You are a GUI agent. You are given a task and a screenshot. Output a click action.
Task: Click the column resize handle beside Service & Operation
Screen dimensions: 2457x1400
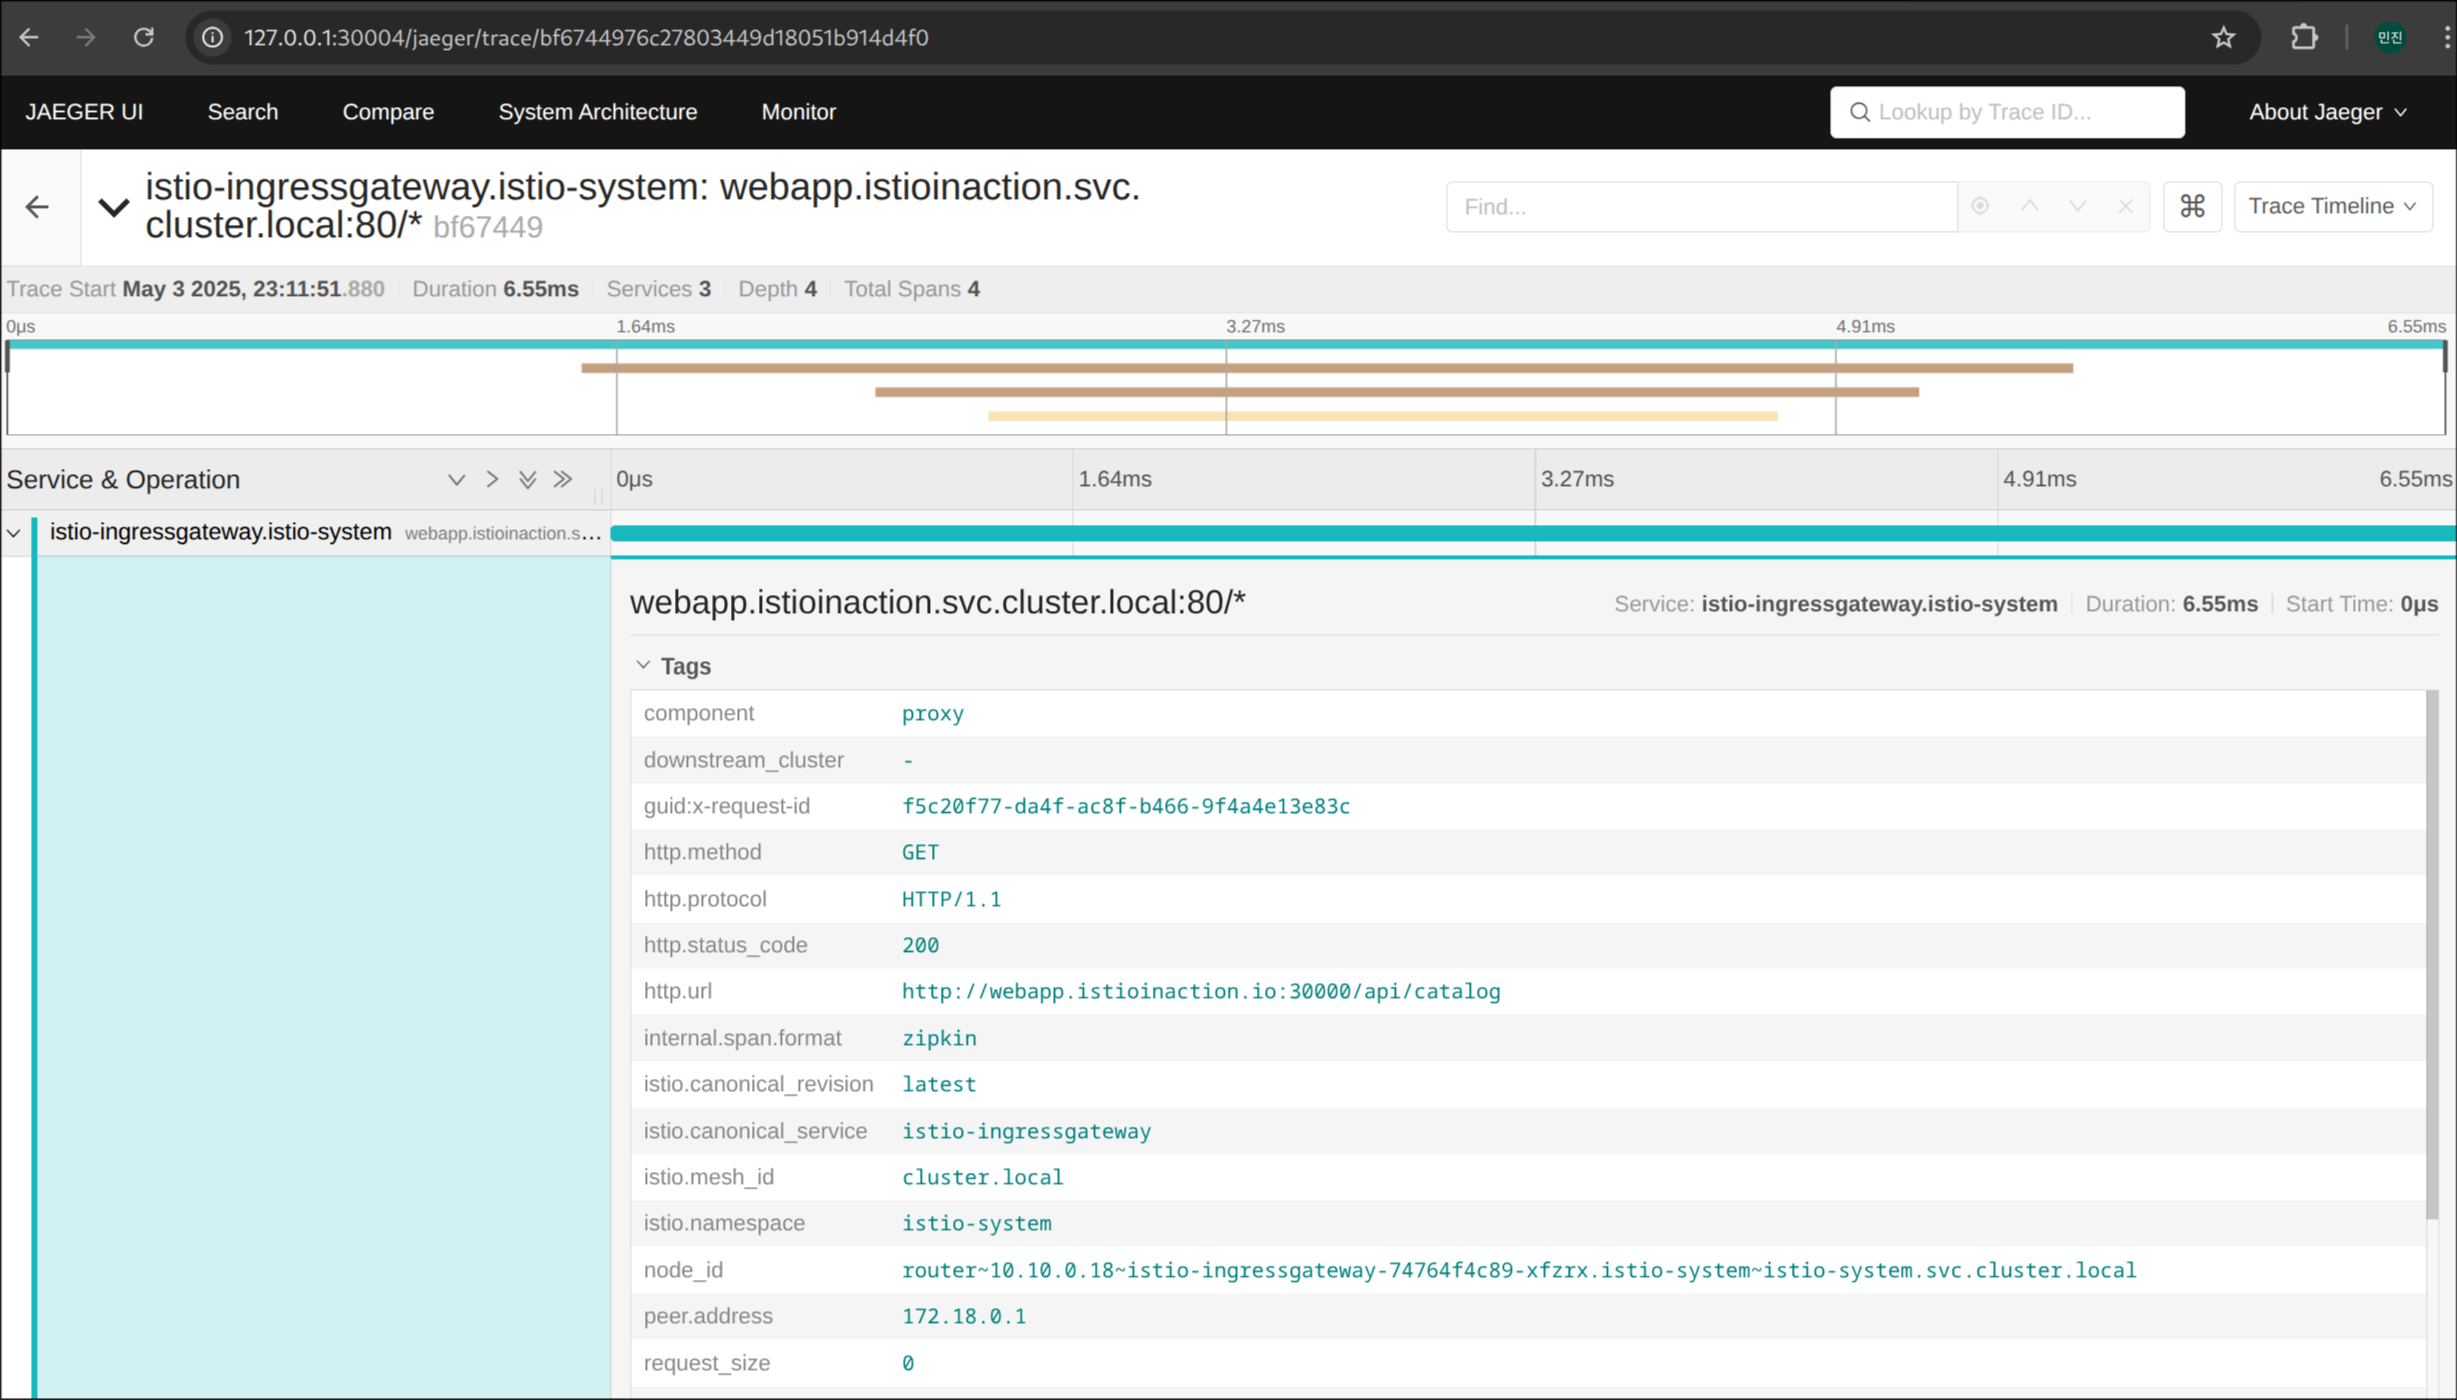pyautogui.click(x=598, y=495)
